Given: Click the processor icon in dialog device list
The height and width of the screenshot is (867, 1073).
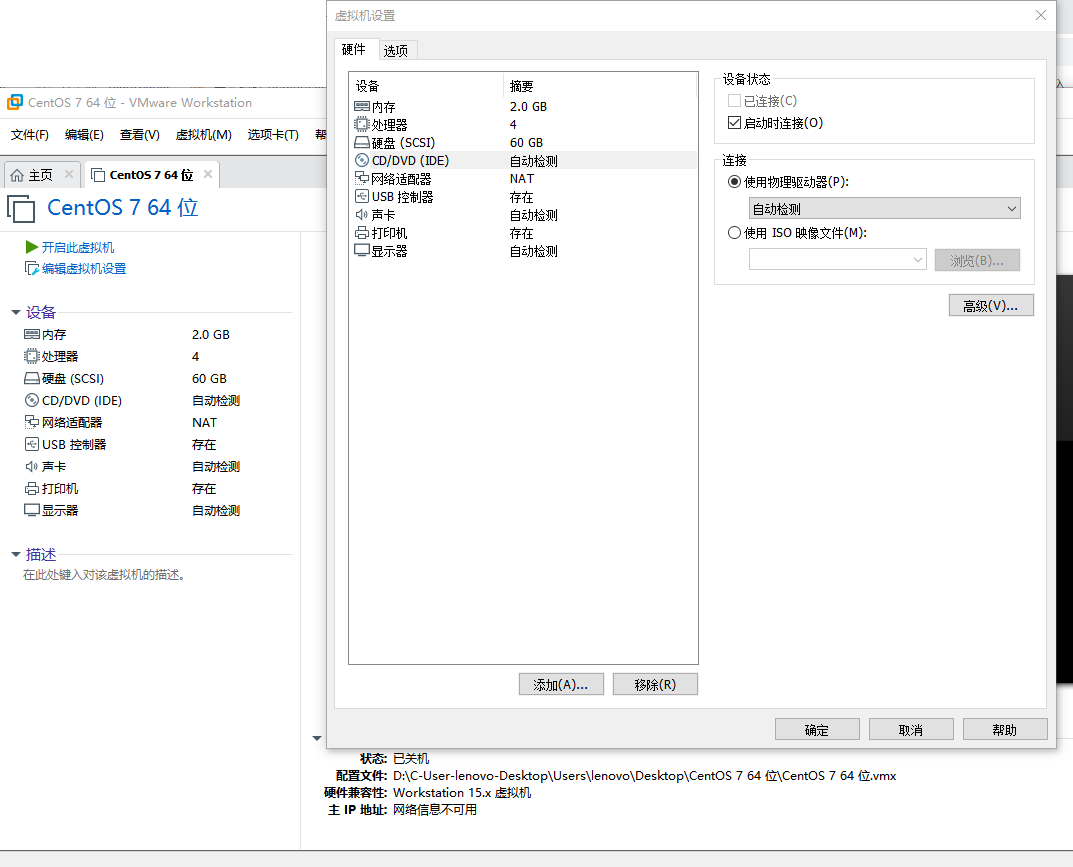Looking at the screenshot, I should coord(362,124).
